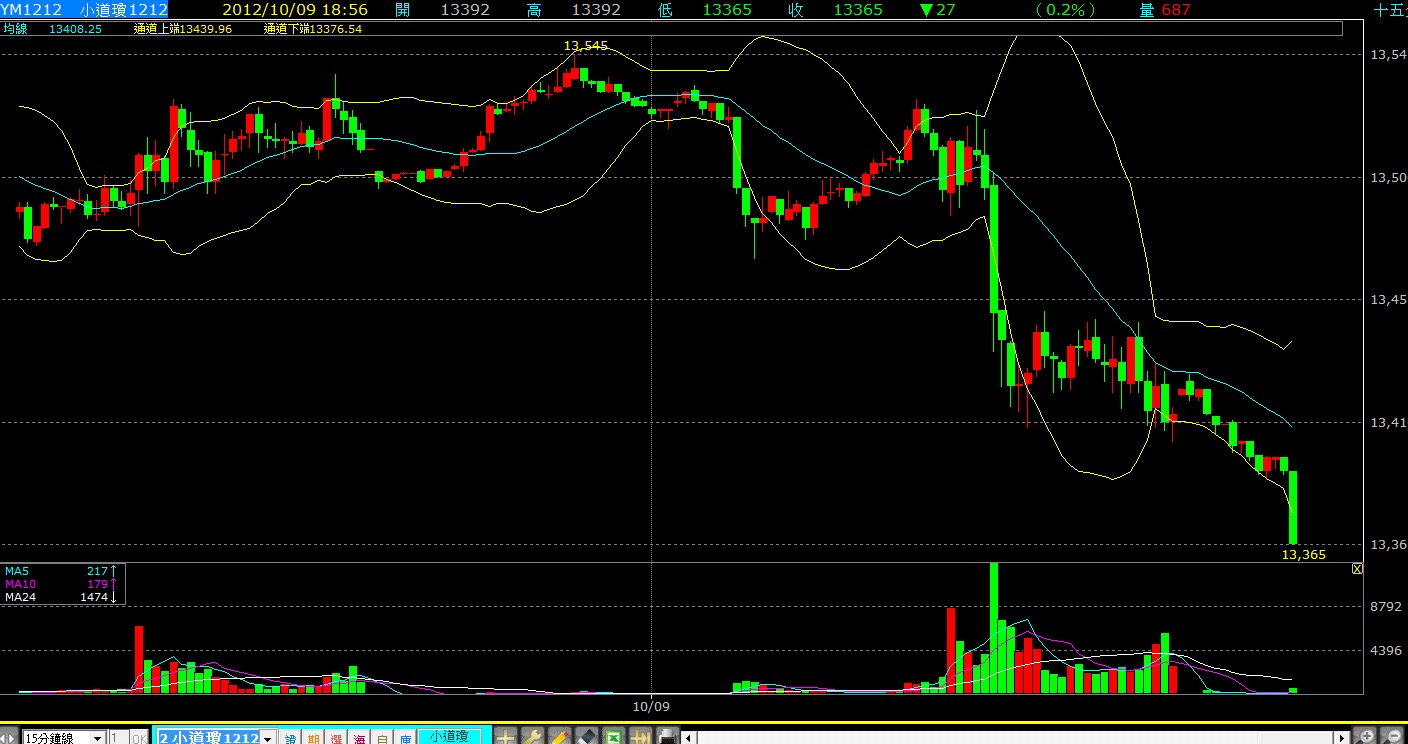
Task: Click the period count input field showing 1
Action: click(x=118, y=738)
